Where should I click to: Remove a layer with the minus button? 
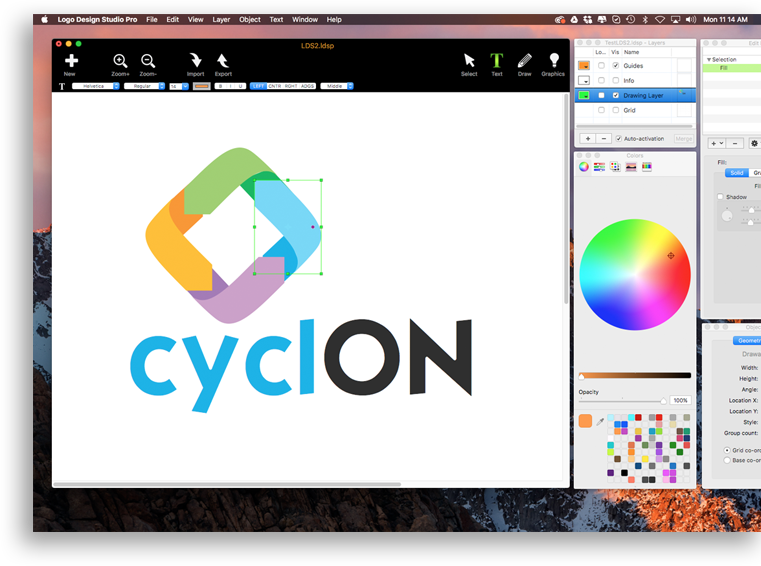click(604, 139)
